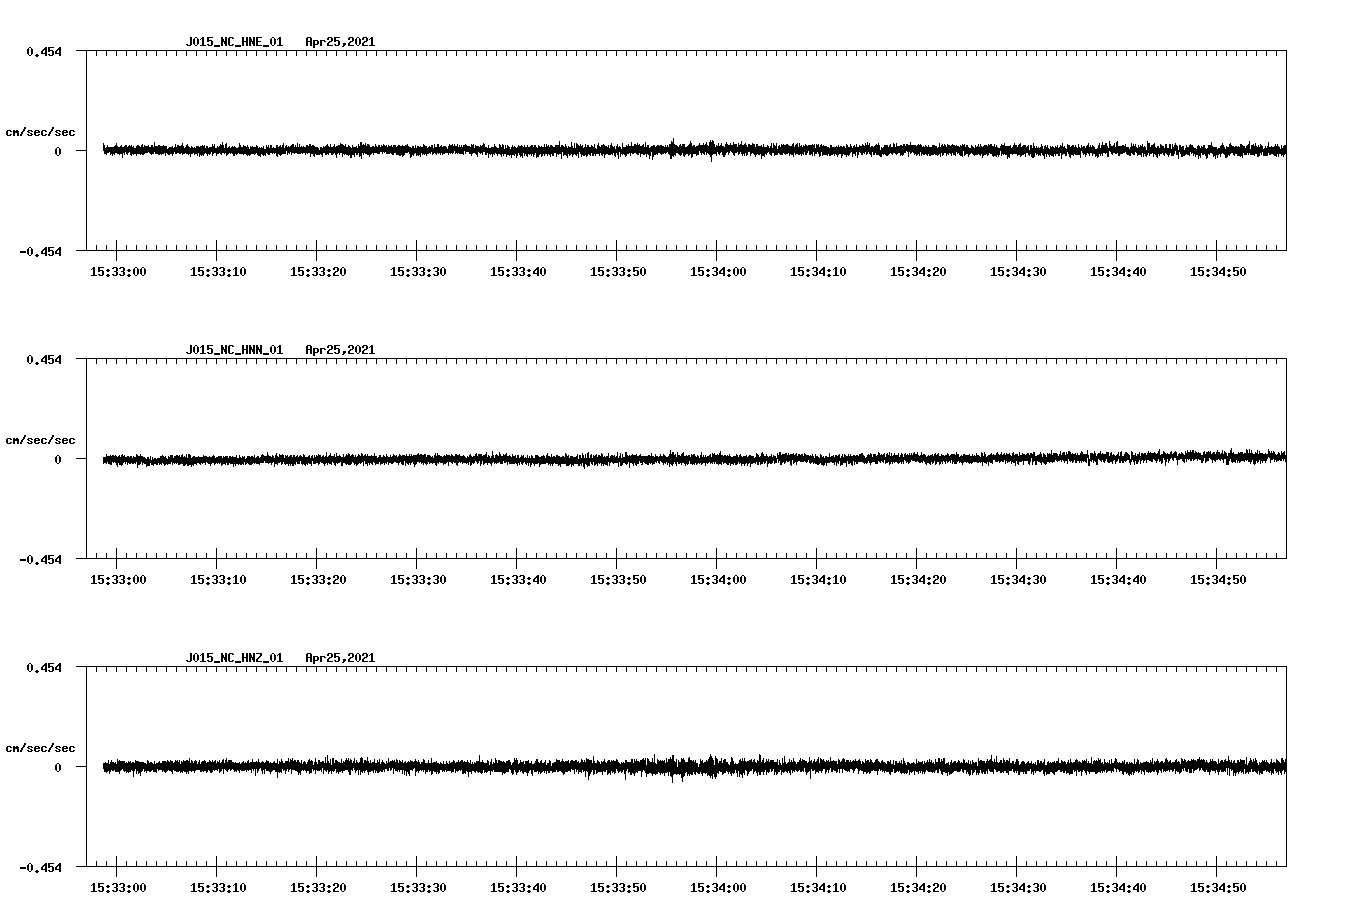The height and width of the screenshot is (924, 1358).
Task: Select the 15:33:00 tick label on top axis
Action: [119, 271]
